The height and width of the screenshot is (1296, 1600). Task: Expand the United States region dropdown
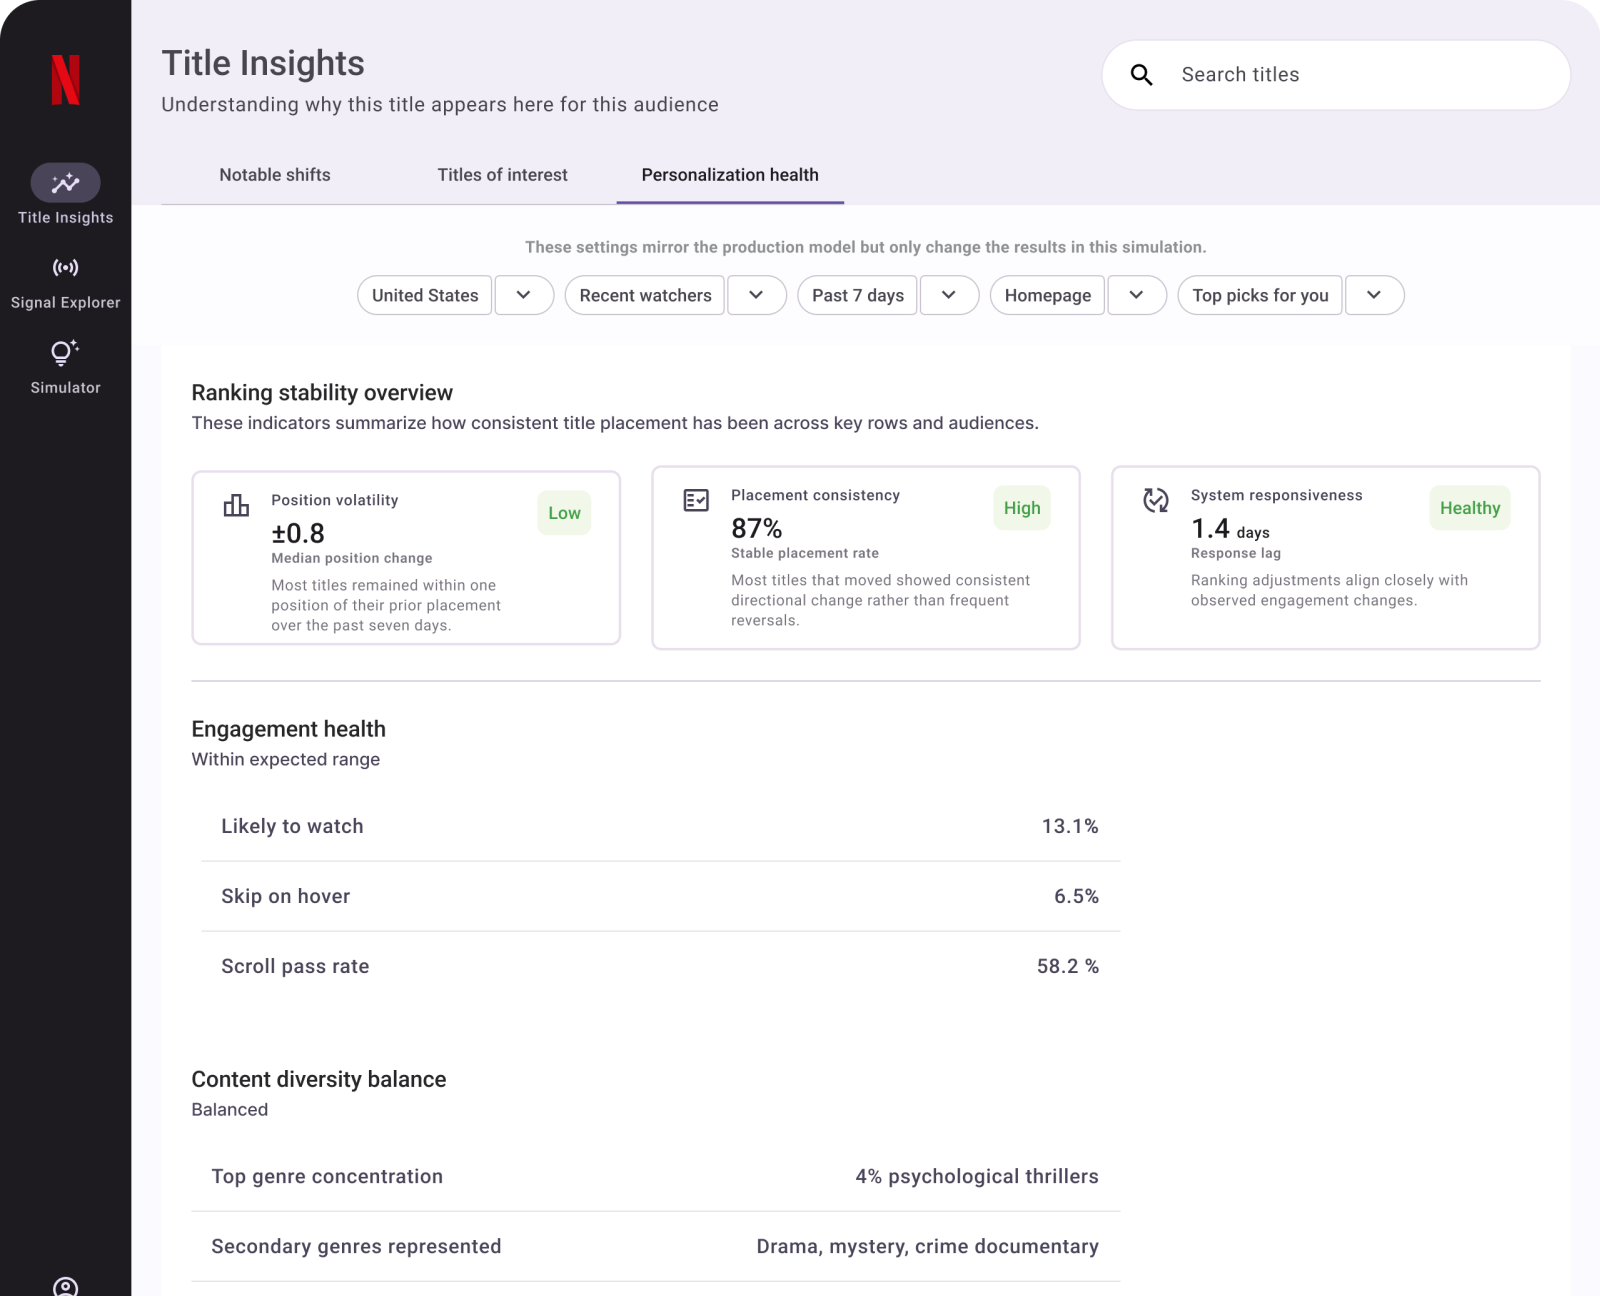[523, 296]
